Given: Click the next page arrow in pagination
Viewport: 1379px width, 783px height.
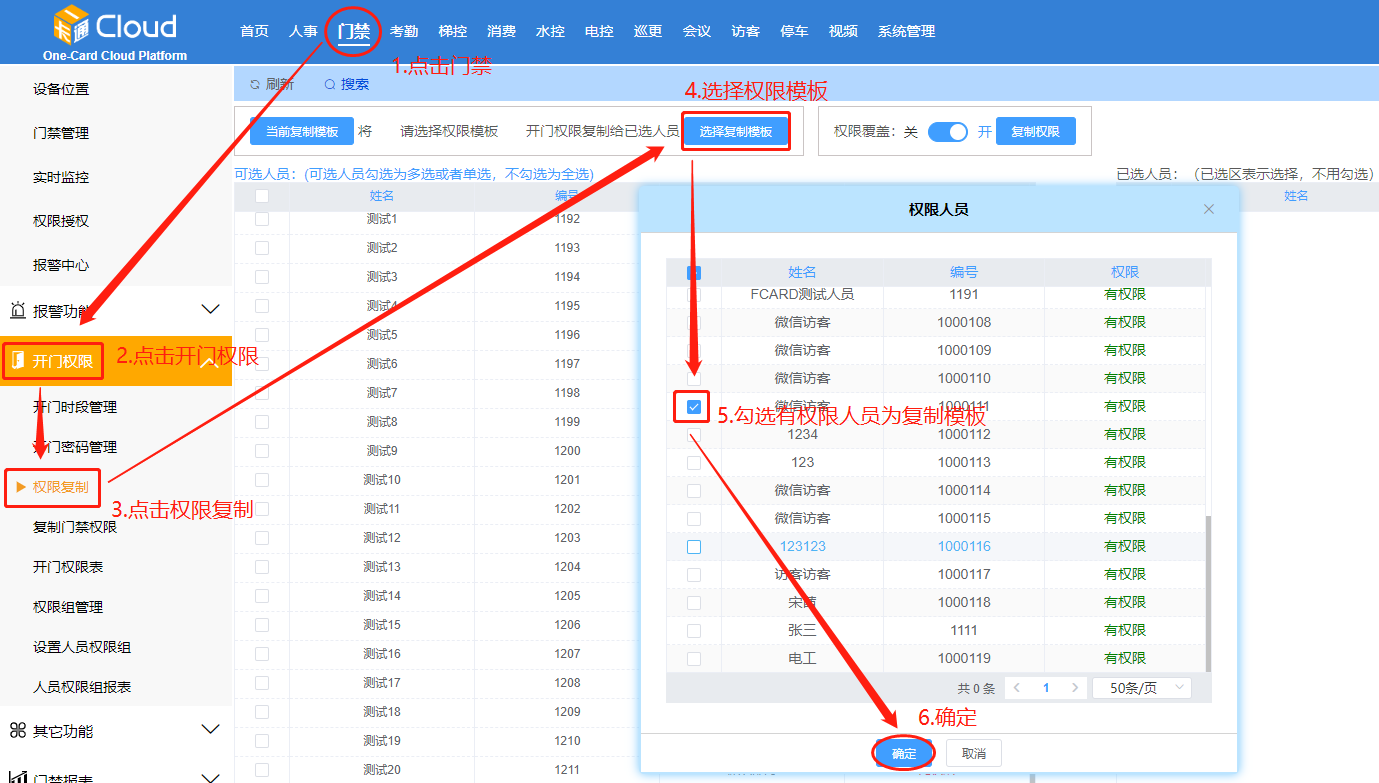Looking at the screenshot, I should (1075, 687).
